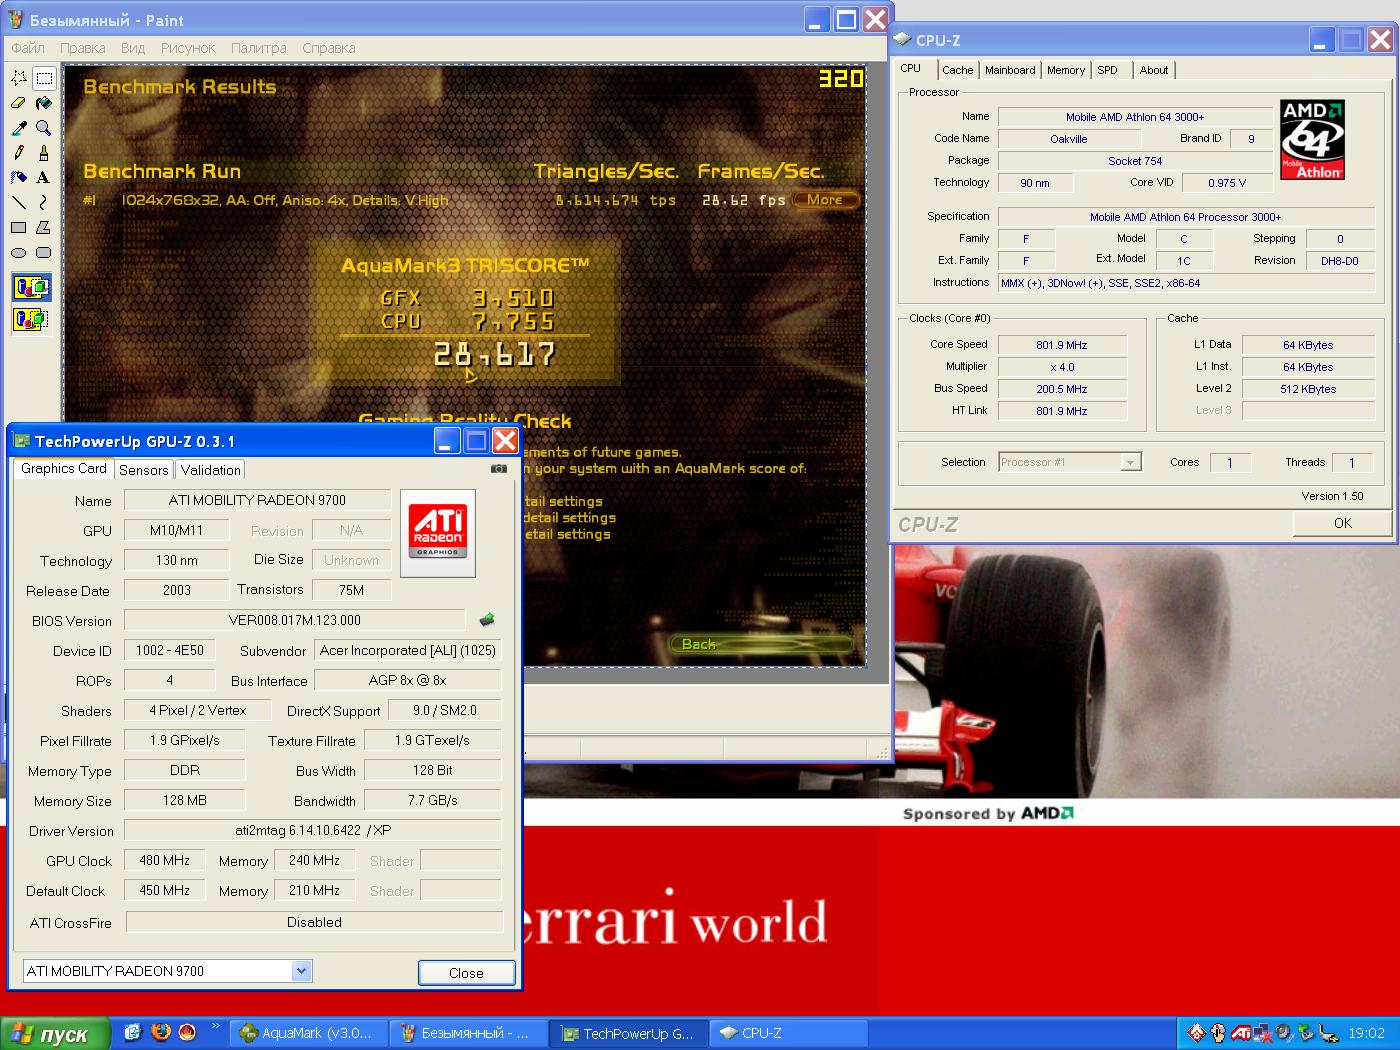Switch to the Sensors tab in GPU-Z

click(144, 470)
